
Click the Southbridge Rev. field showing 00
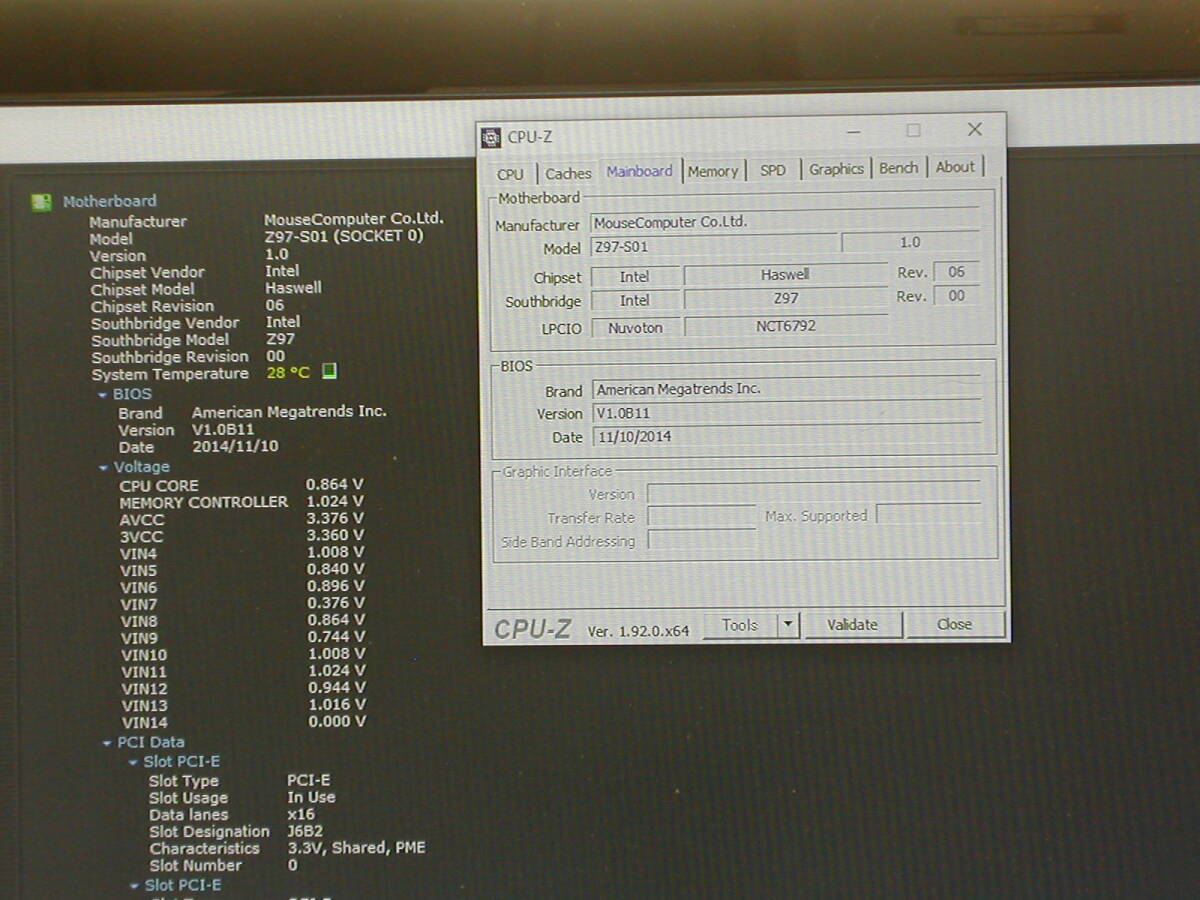(x=957, y=296)
